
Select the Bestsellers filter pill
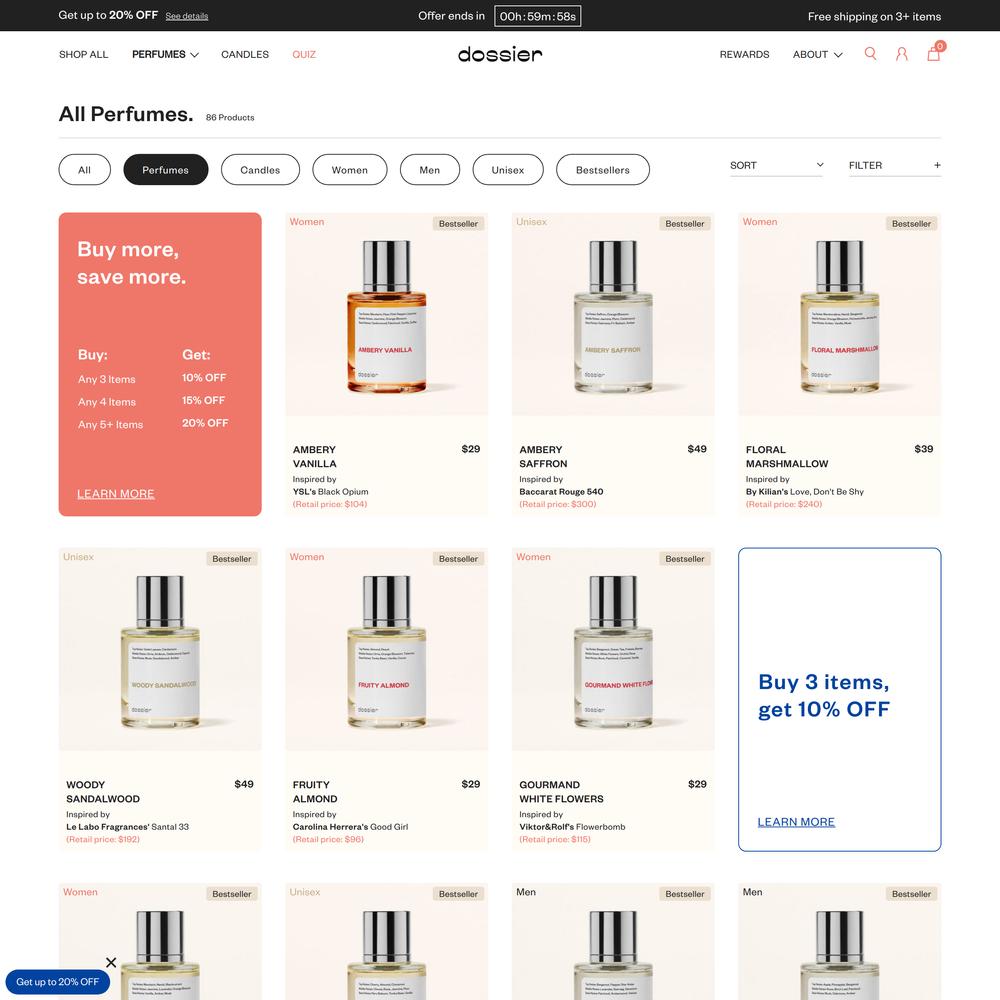pos(603,170)
